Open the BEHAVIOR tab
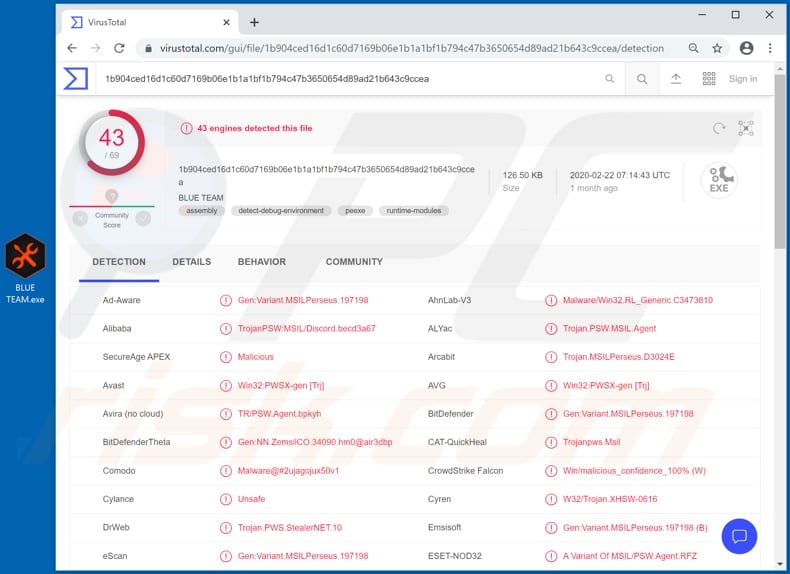Screen dimensions: 790x574 (261, 262)
